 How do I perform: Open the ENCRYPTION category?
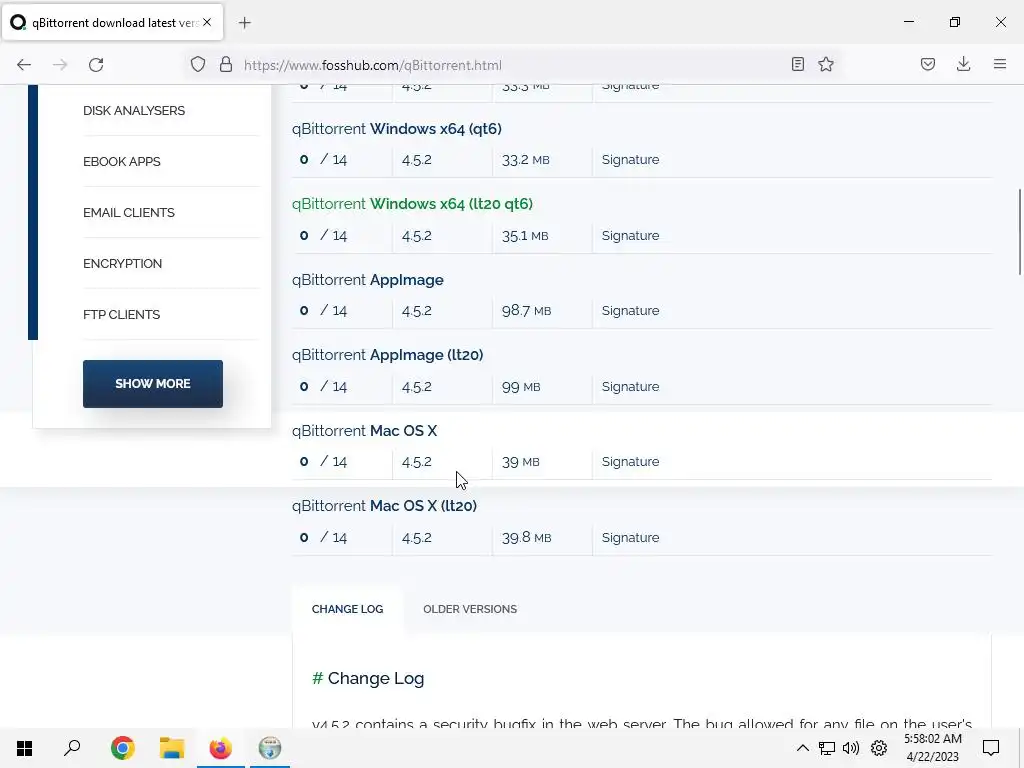tap(122, 263)
